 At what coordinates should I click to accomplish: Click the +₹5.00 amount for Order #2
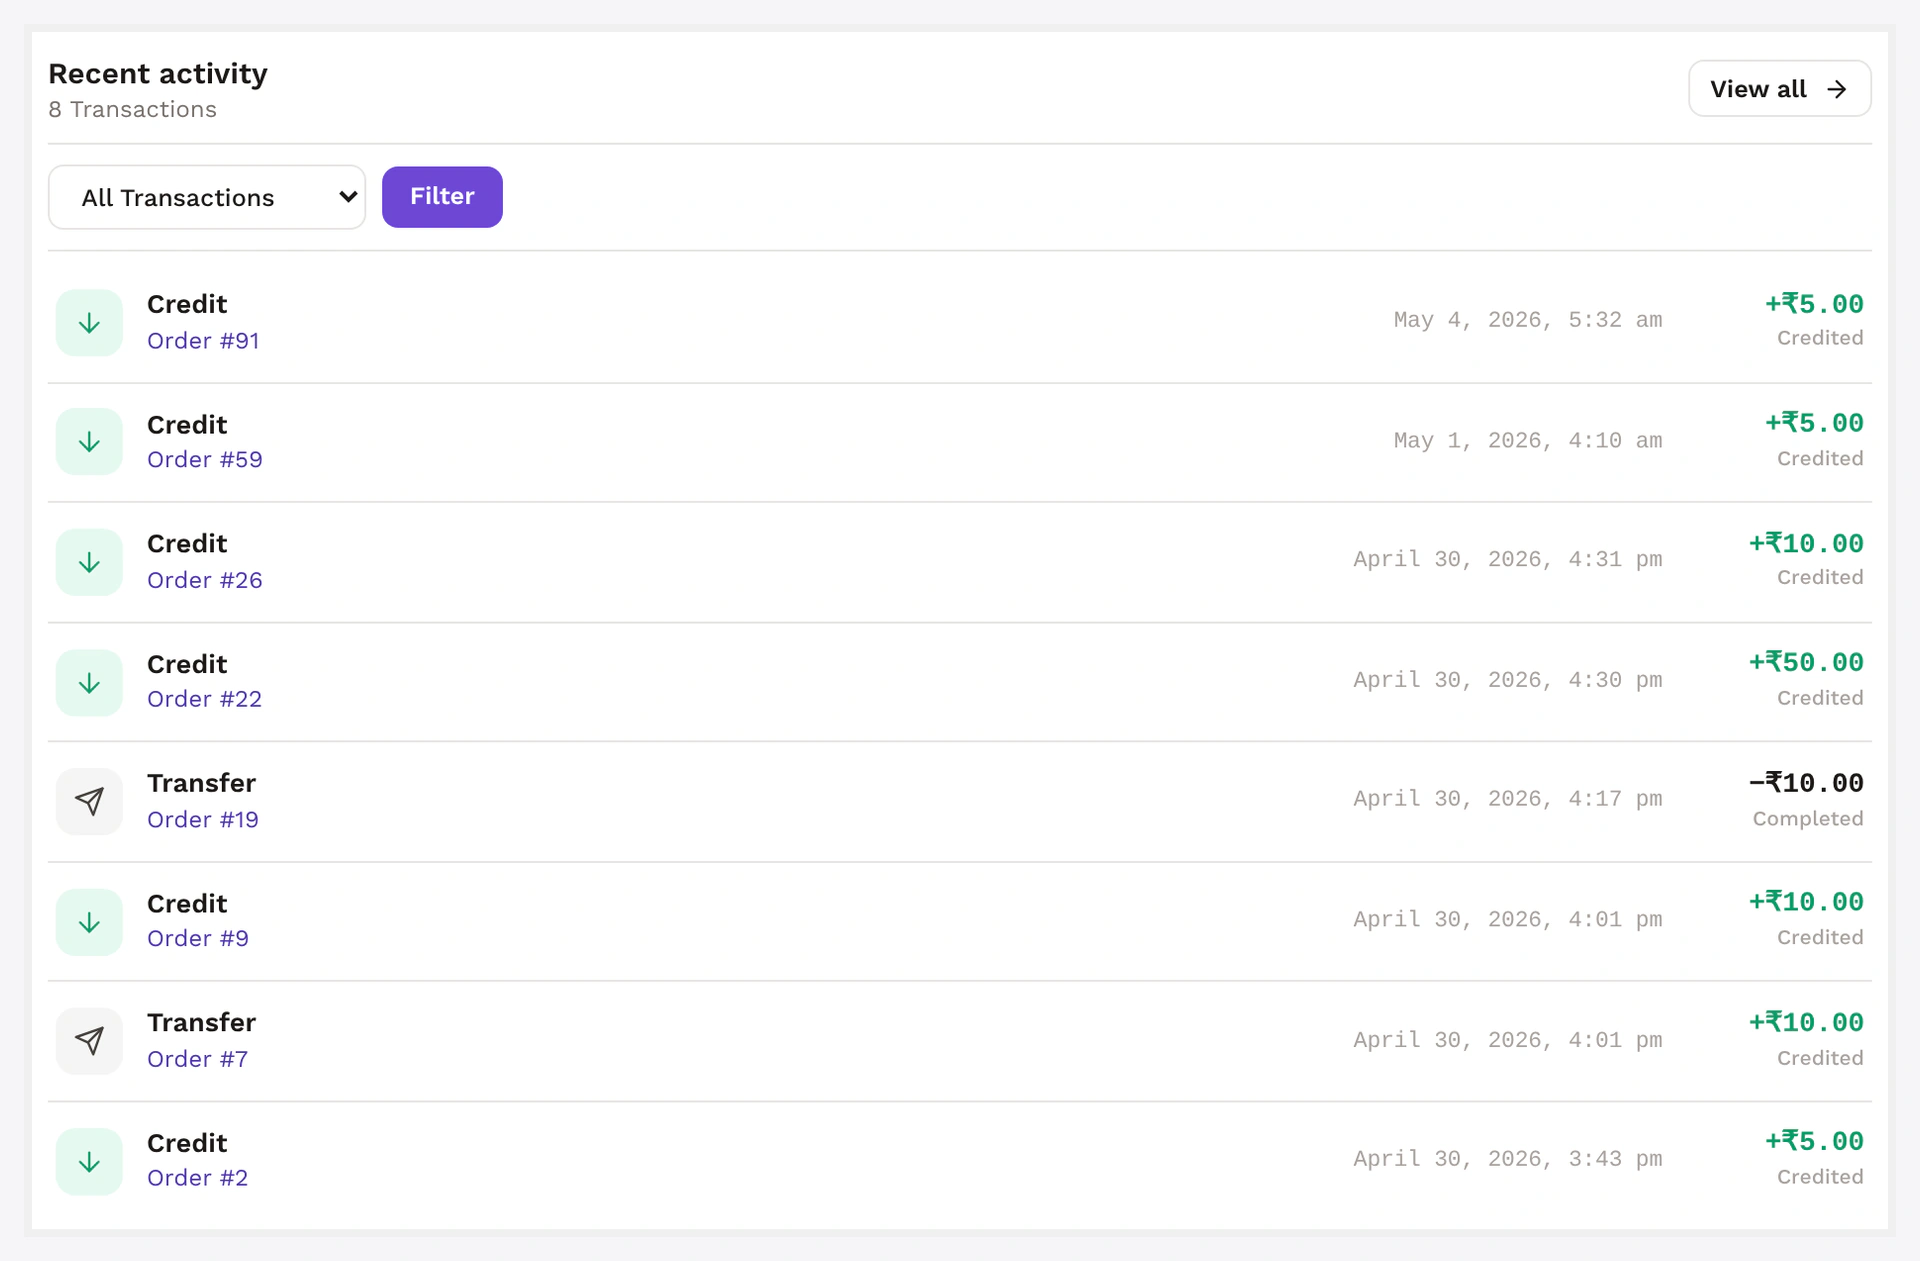(x=1814, y=1141)
